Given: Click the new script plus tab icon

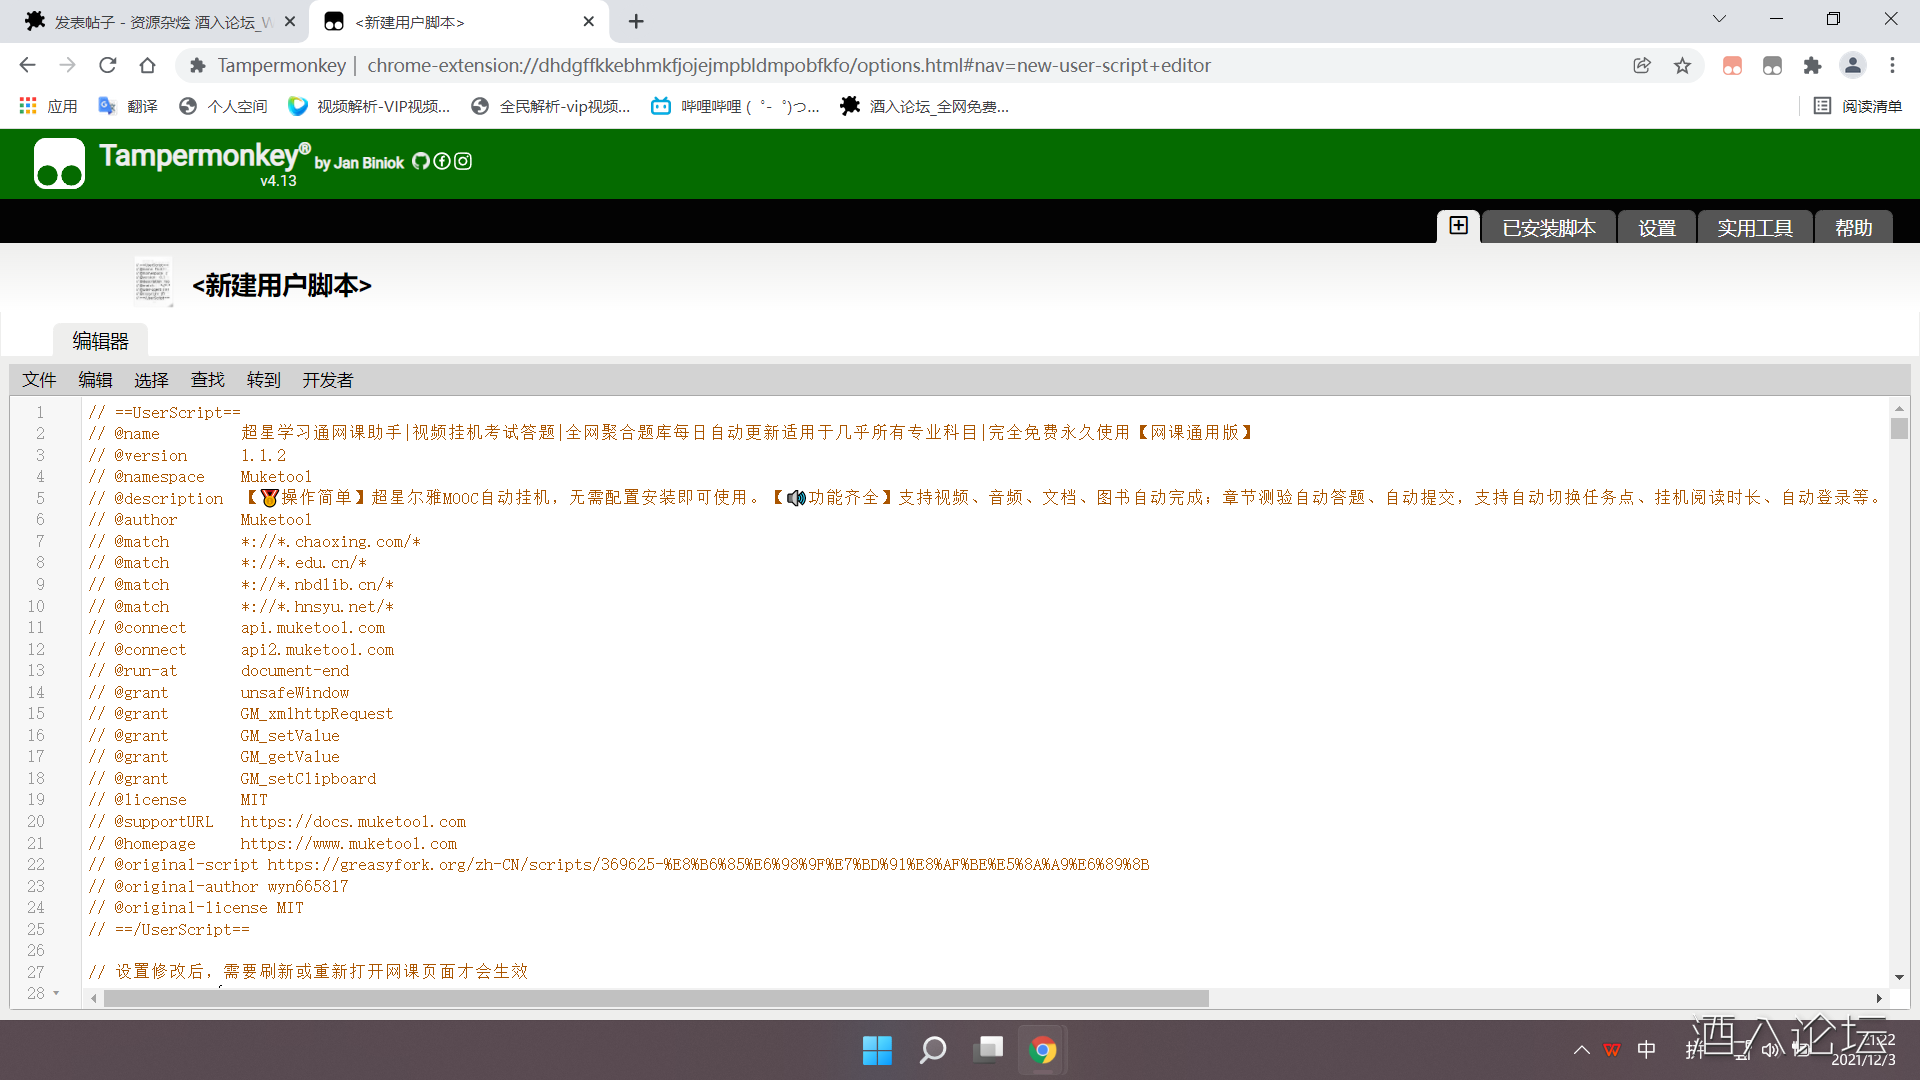Looking at the screenshot, I should click(x=1458, y=226).
